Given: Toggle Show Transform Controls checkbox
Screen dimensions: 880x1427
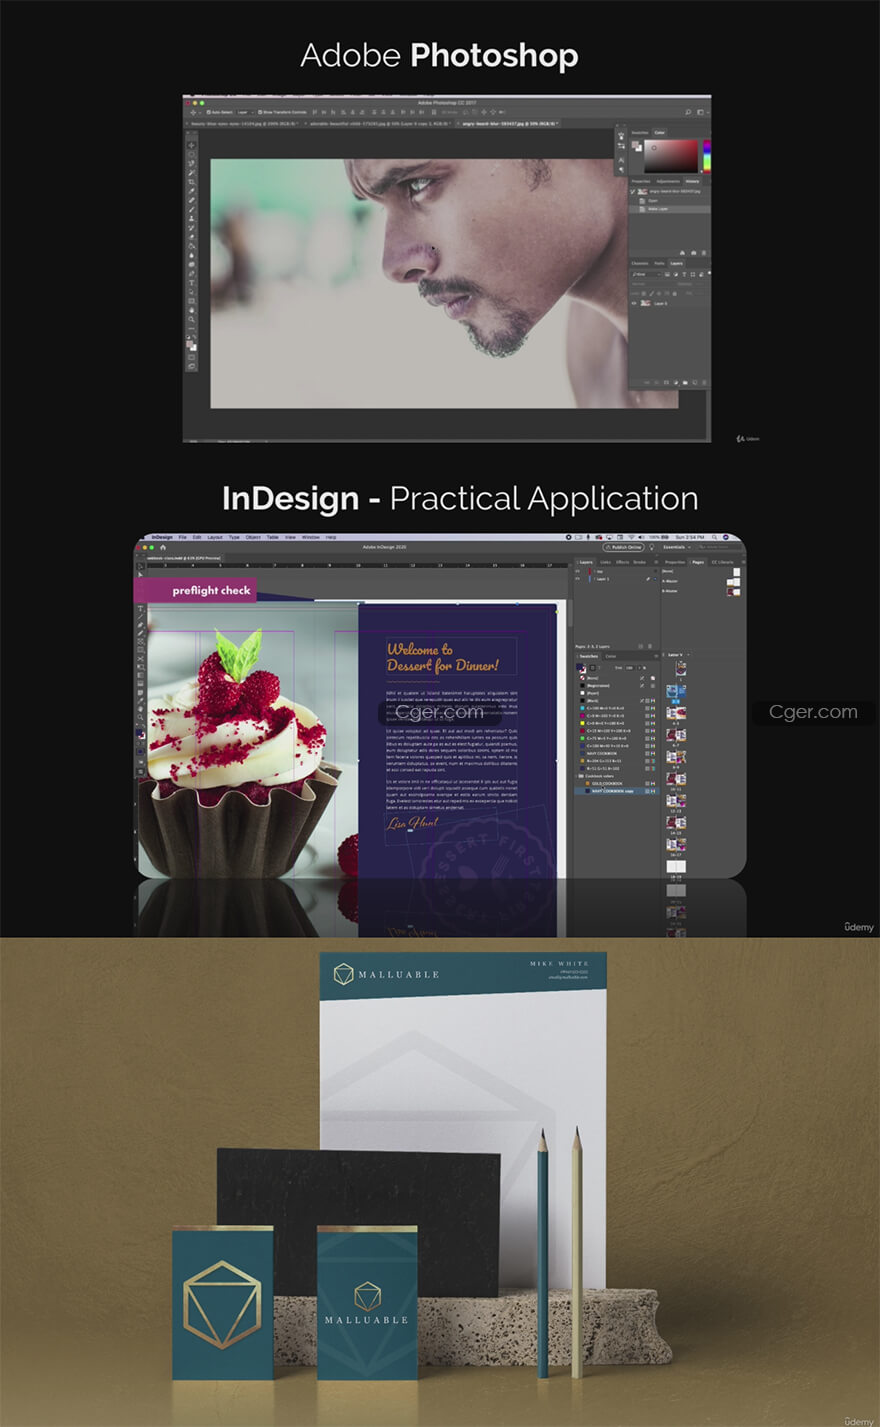Looking at the screenshot, I should click(x=260, y=112).
